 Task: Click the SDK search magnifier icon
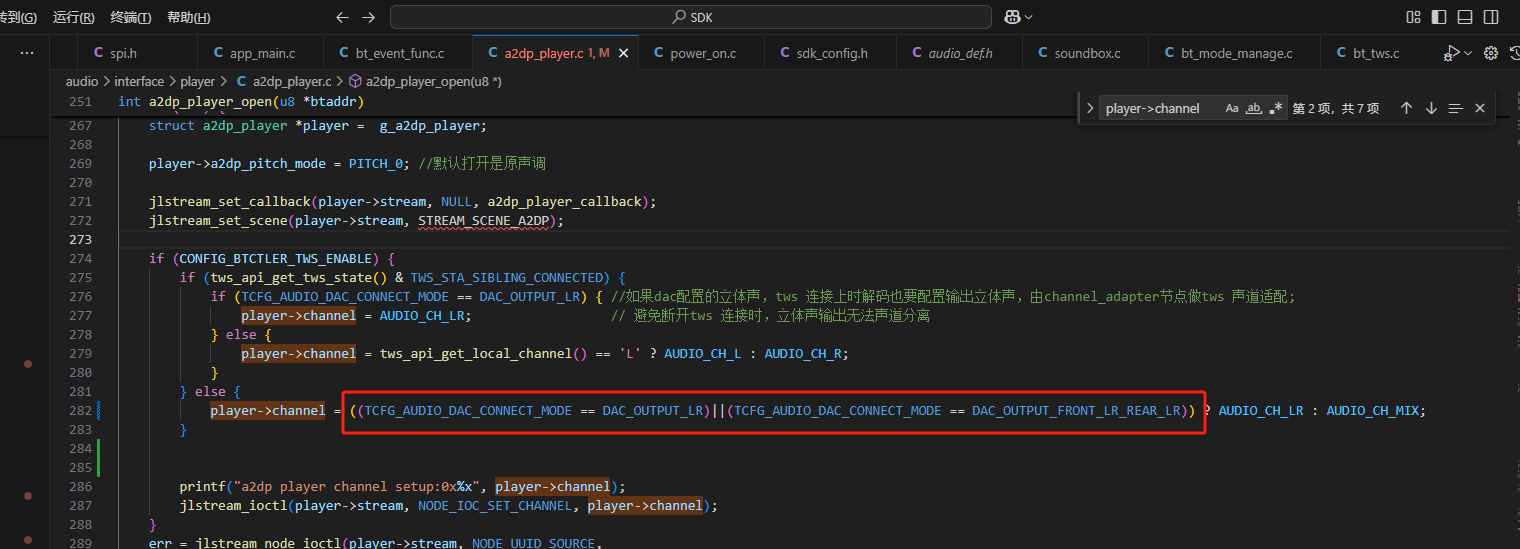[x=680, y=17]
